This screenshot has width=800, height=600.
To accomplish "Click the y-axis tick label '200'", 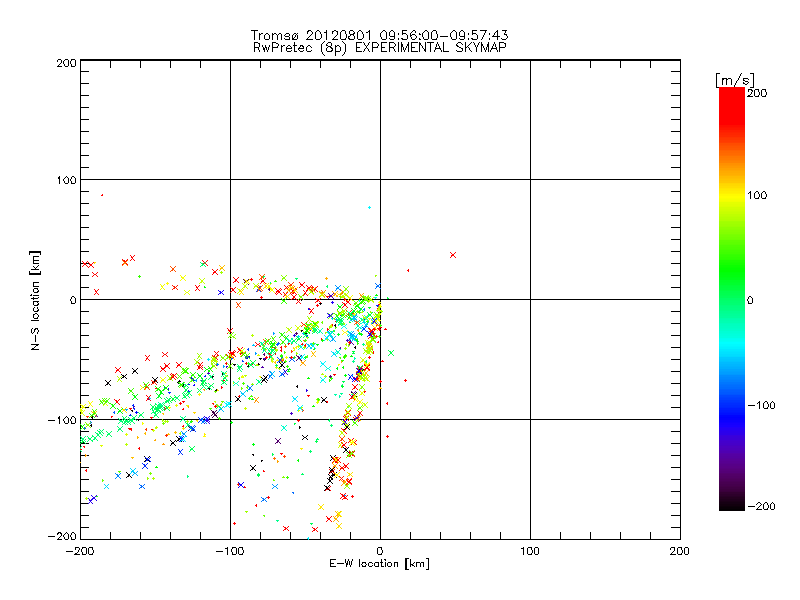I will point(66,63).
